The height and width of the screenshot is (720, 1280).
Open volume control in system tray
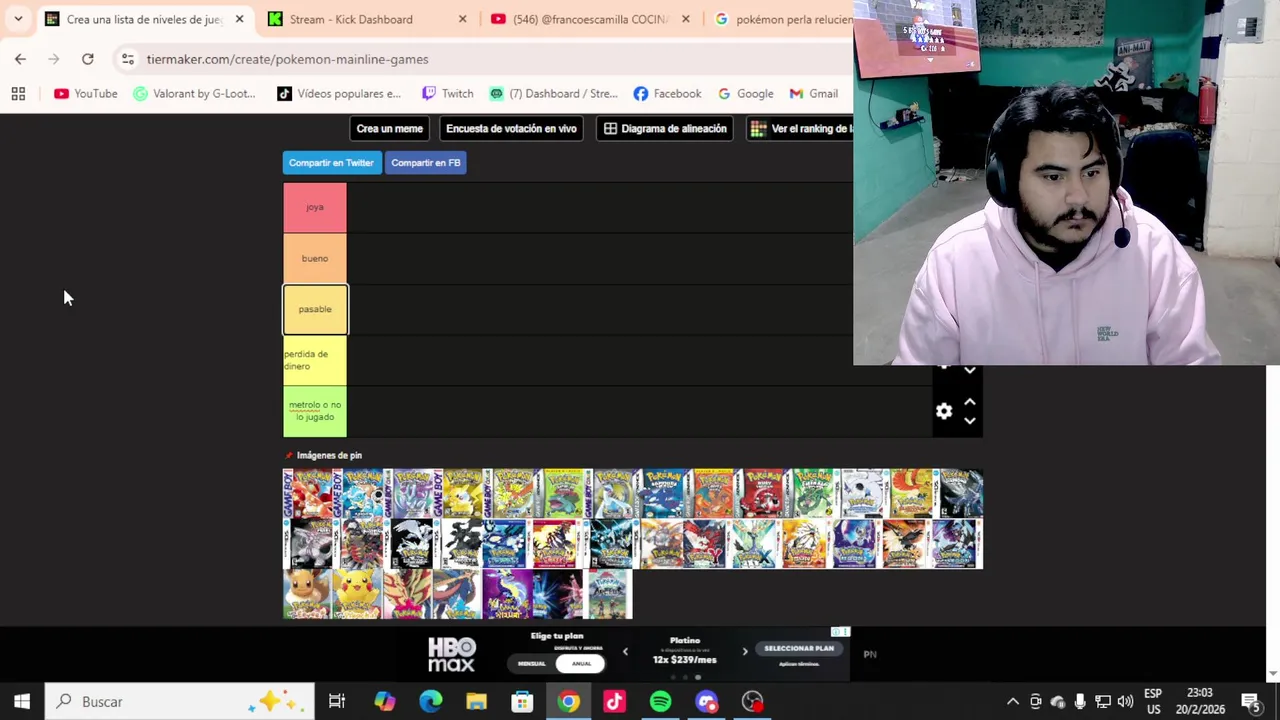[1125, 702]
